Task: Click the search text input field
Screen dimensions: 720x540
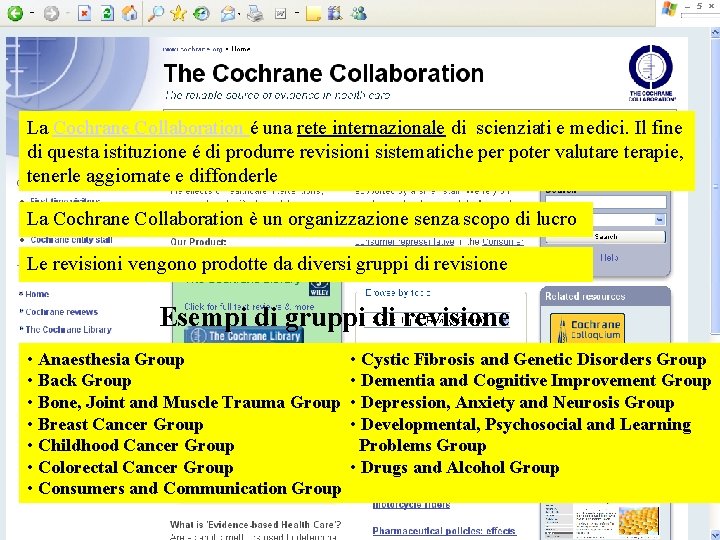Action: tap(606, 202)
